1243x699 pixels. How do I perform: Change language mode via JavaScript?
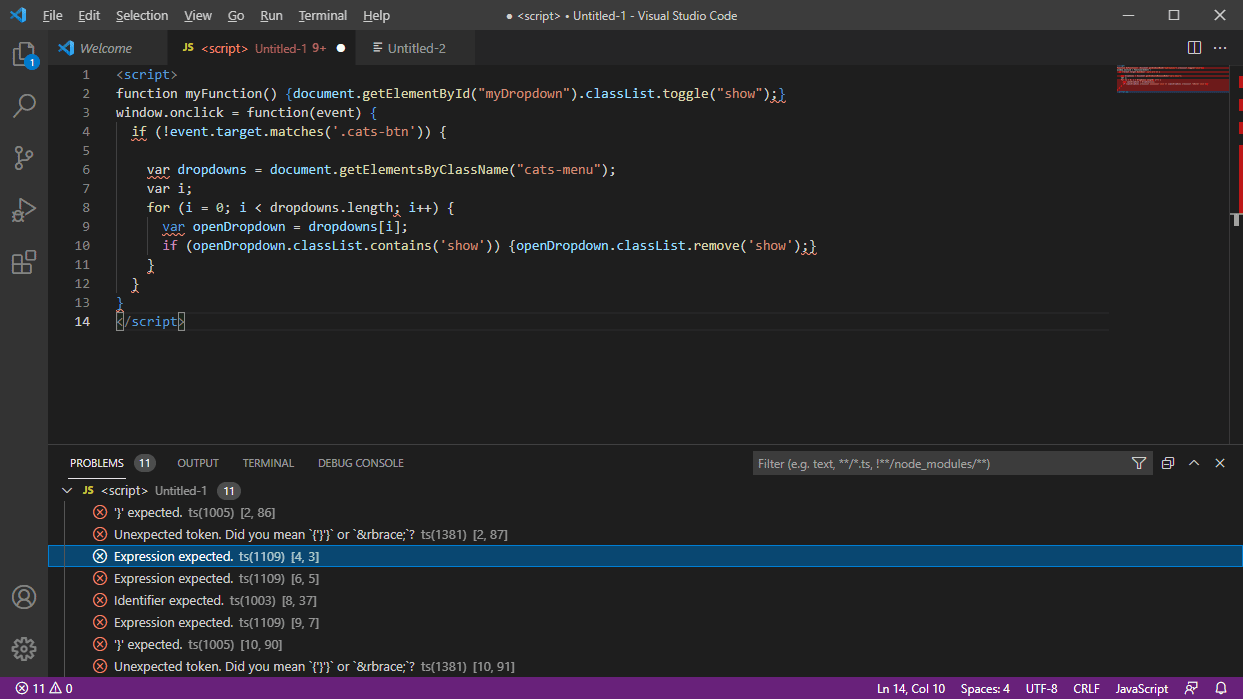point(1142,689)
